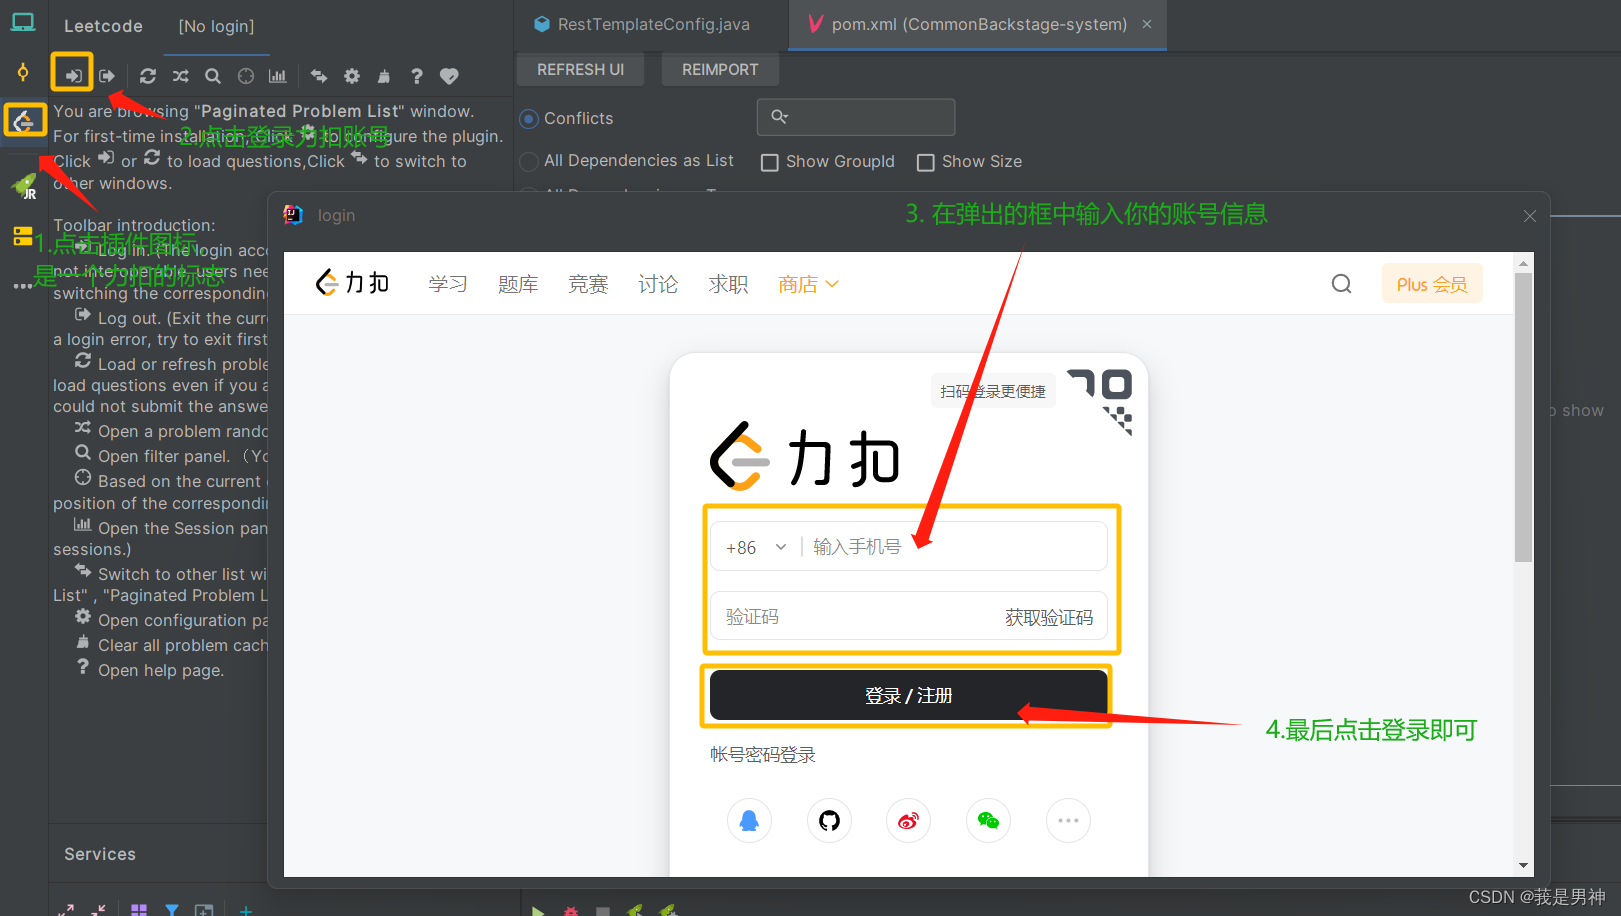Click the 登录 / 注册 button
The height and width of the screenshot is (916, 1621).
tap(908, 695)
